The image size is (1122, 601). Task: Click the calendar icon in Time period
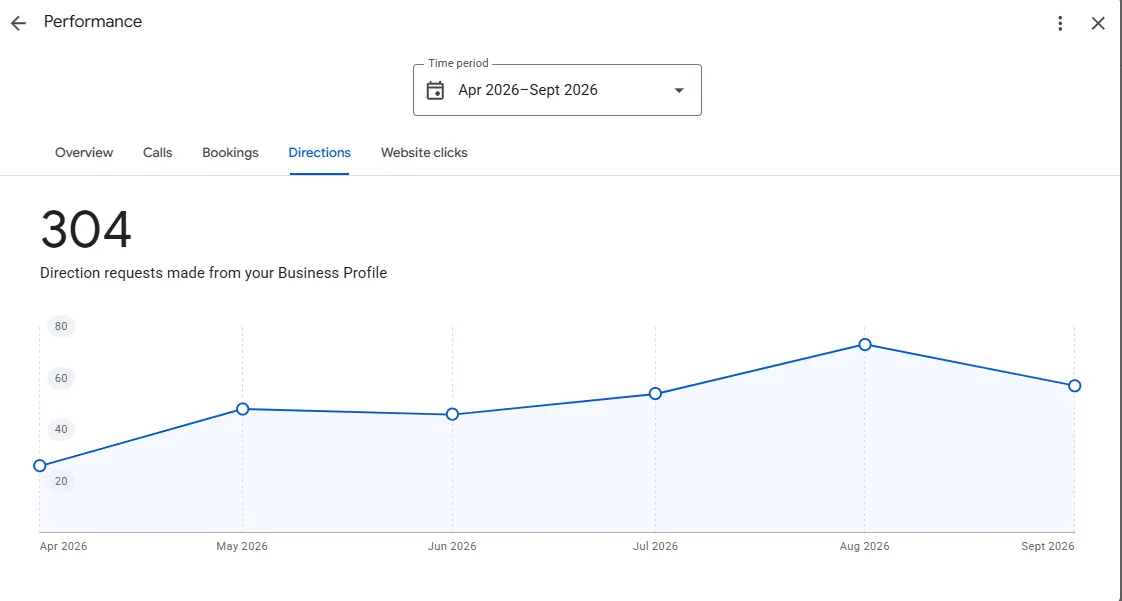(x=435, y=90)
